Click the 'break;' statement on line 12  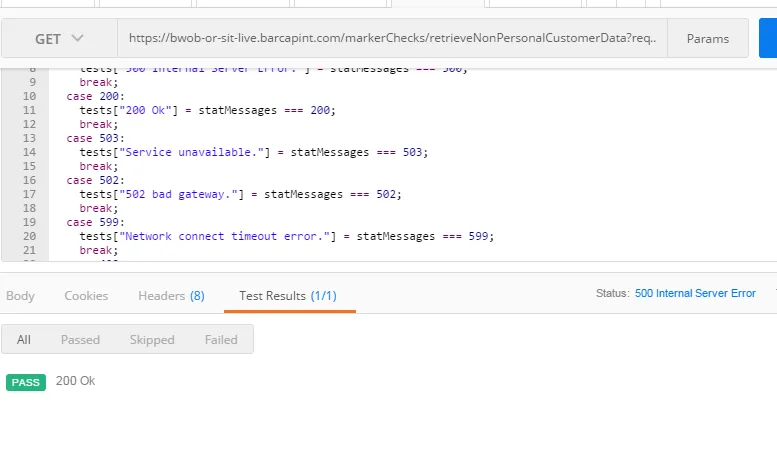tap(99, 124)
